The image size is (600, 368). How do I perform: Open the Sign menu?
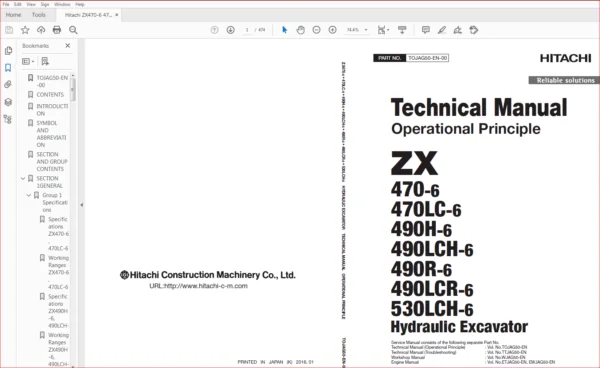[x=45, y=4]
